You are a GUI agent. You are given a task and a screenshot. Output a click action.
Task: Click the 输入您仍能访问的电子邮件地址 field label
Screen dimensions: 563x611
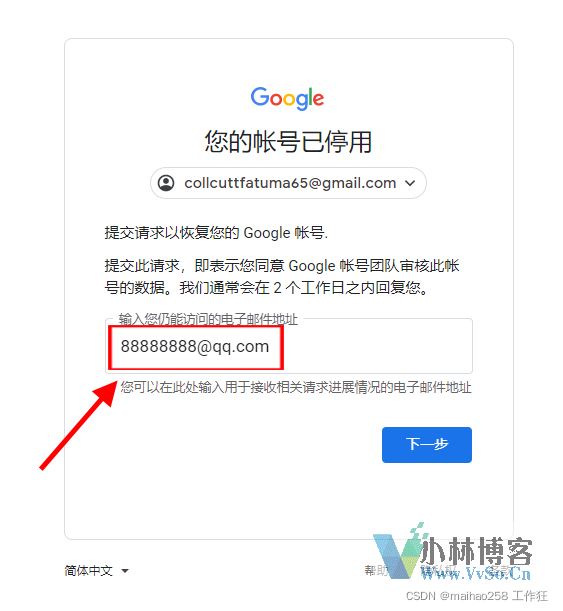click(208, 319)
